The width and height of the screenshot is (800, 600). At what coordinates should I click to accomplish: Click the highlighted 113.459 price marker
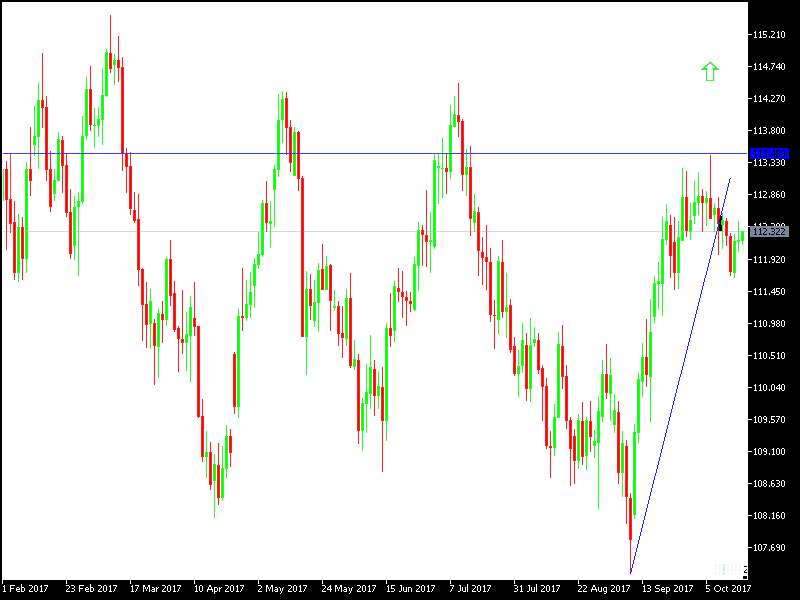(x=770, y=154)
